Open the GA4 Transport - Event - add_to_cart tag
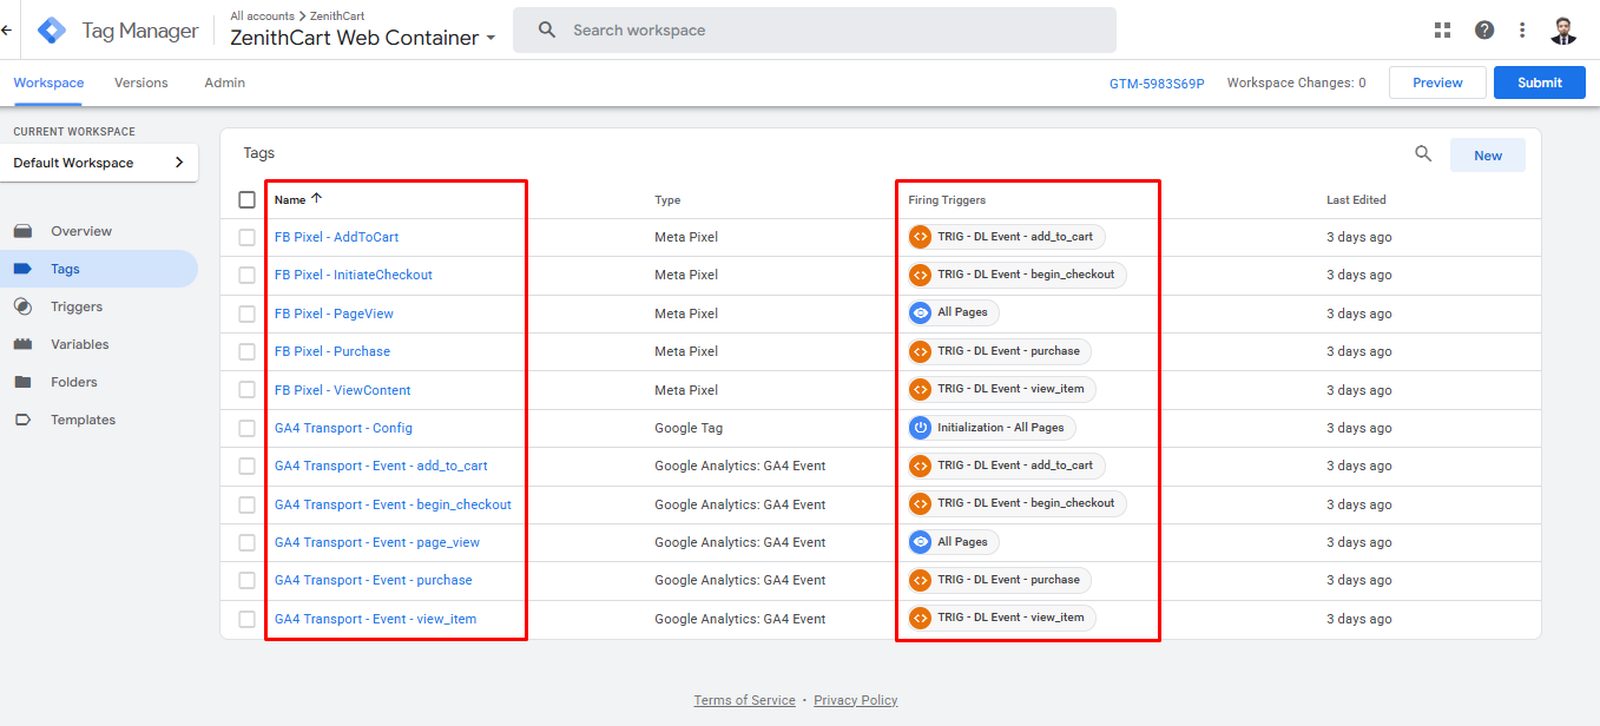The image size is (1600, 726). 381,466
